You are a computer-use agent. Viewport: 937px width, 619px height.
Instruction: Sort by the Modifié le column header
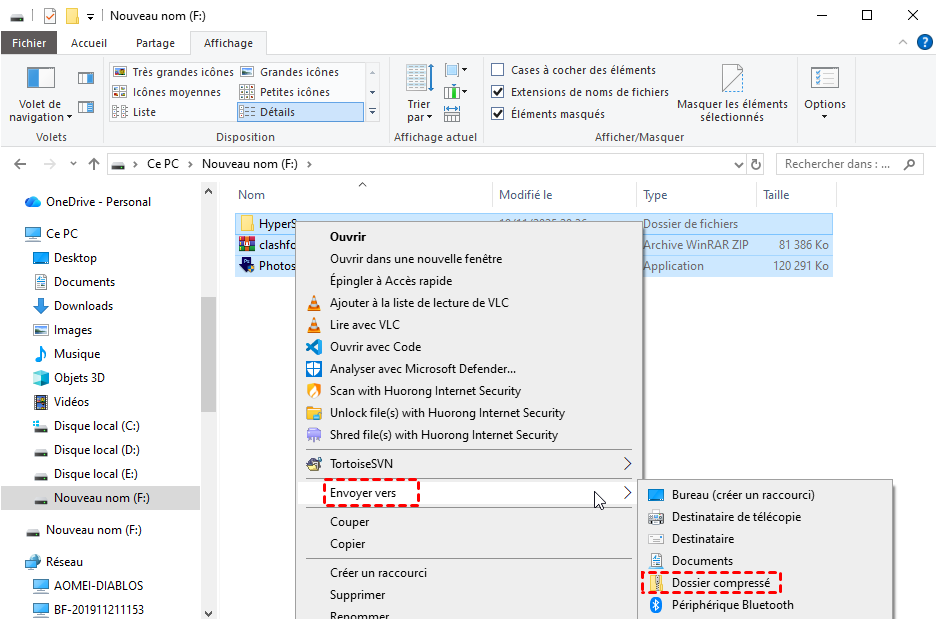pyautogui.click(x=526, y=195)
